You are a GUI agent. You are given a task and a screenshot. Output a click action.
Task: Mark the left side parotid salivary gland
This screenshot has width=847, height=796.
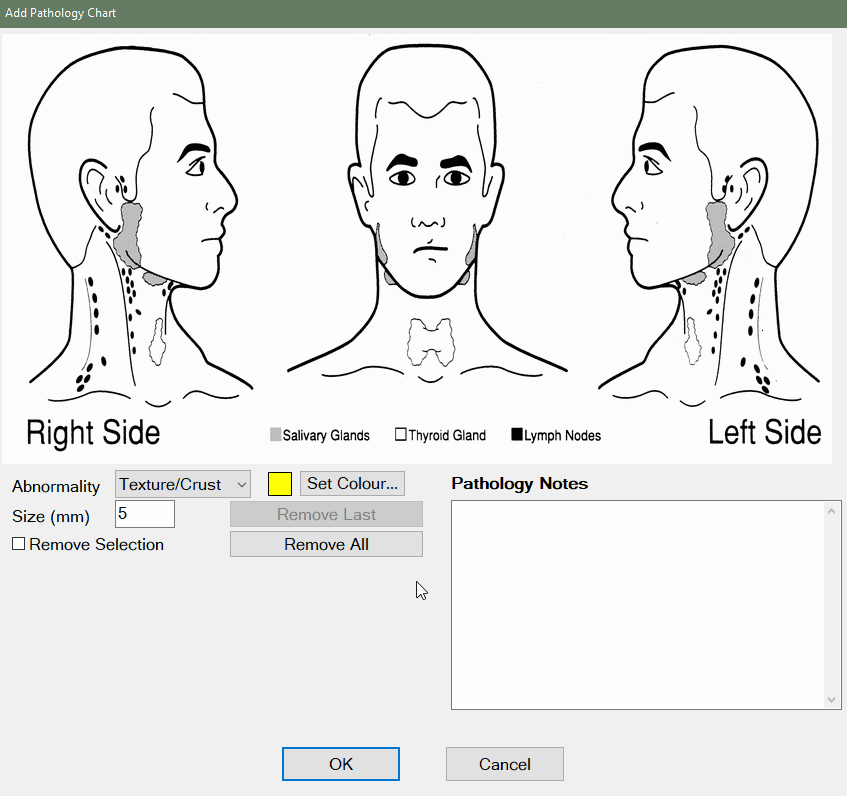tap(720, 235)
